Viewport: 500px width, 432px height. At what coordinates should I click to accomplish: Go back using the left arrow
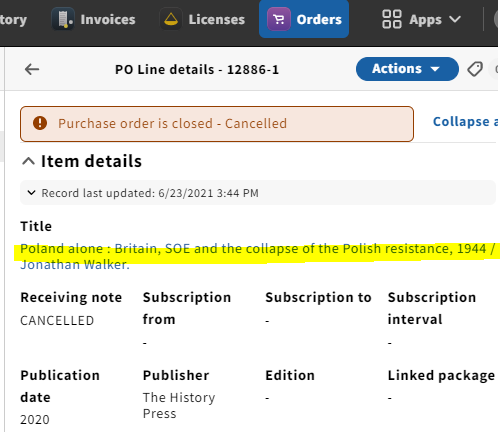tap(32, 69)
